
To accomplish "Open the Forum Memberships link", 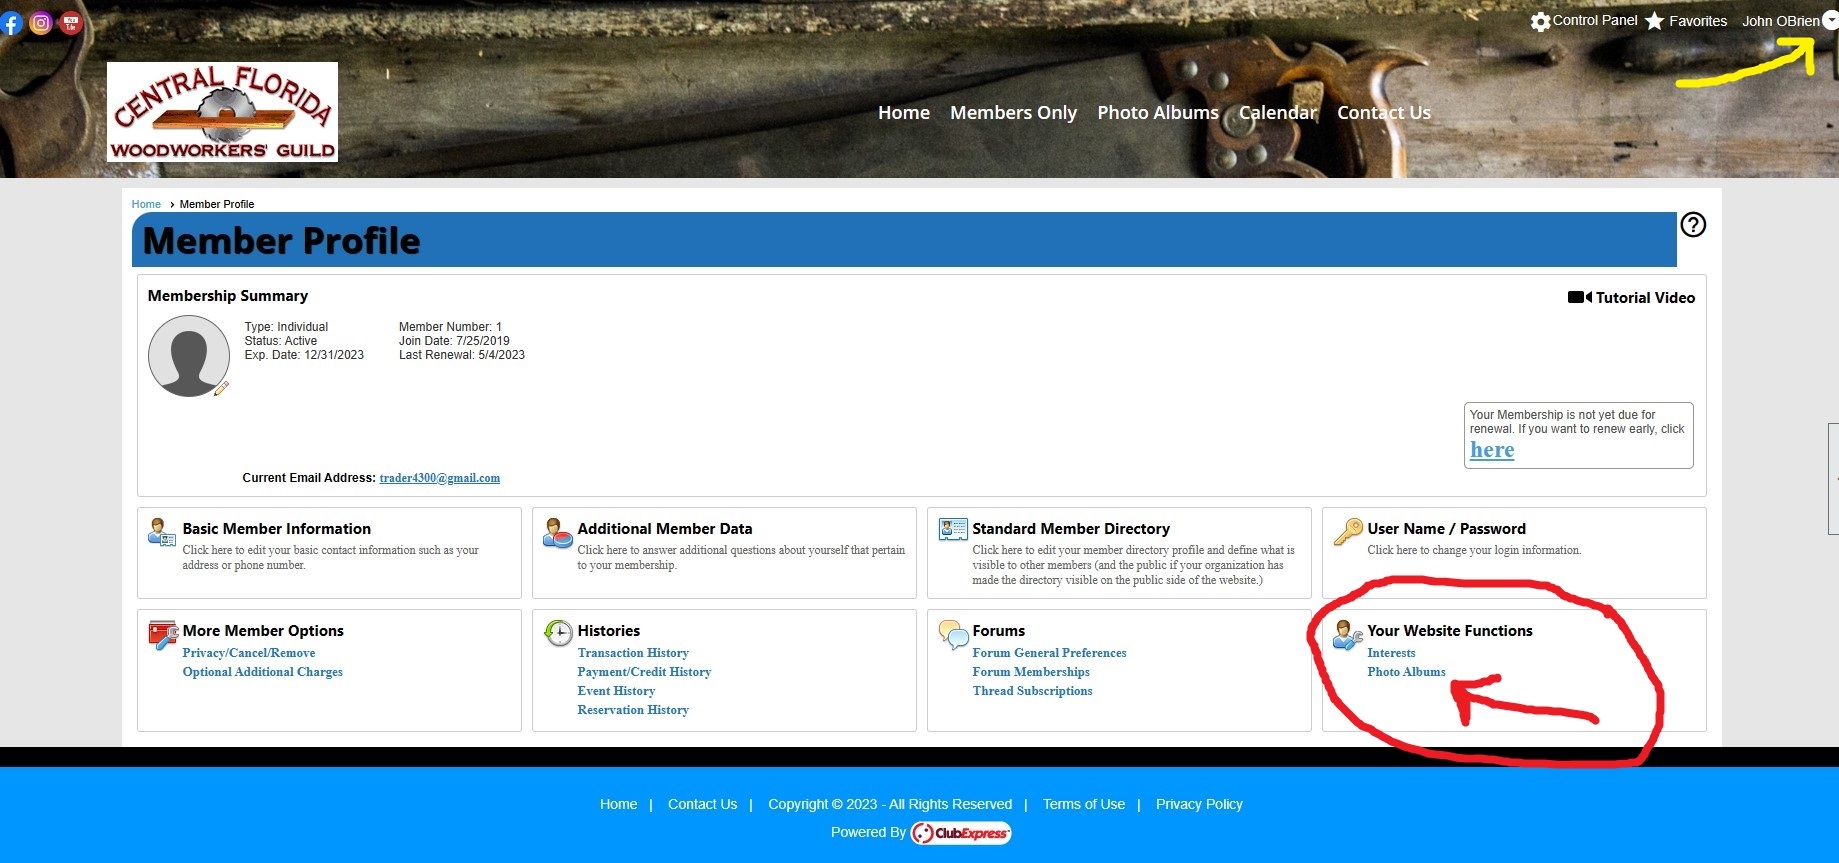I will pos(1031,672).
